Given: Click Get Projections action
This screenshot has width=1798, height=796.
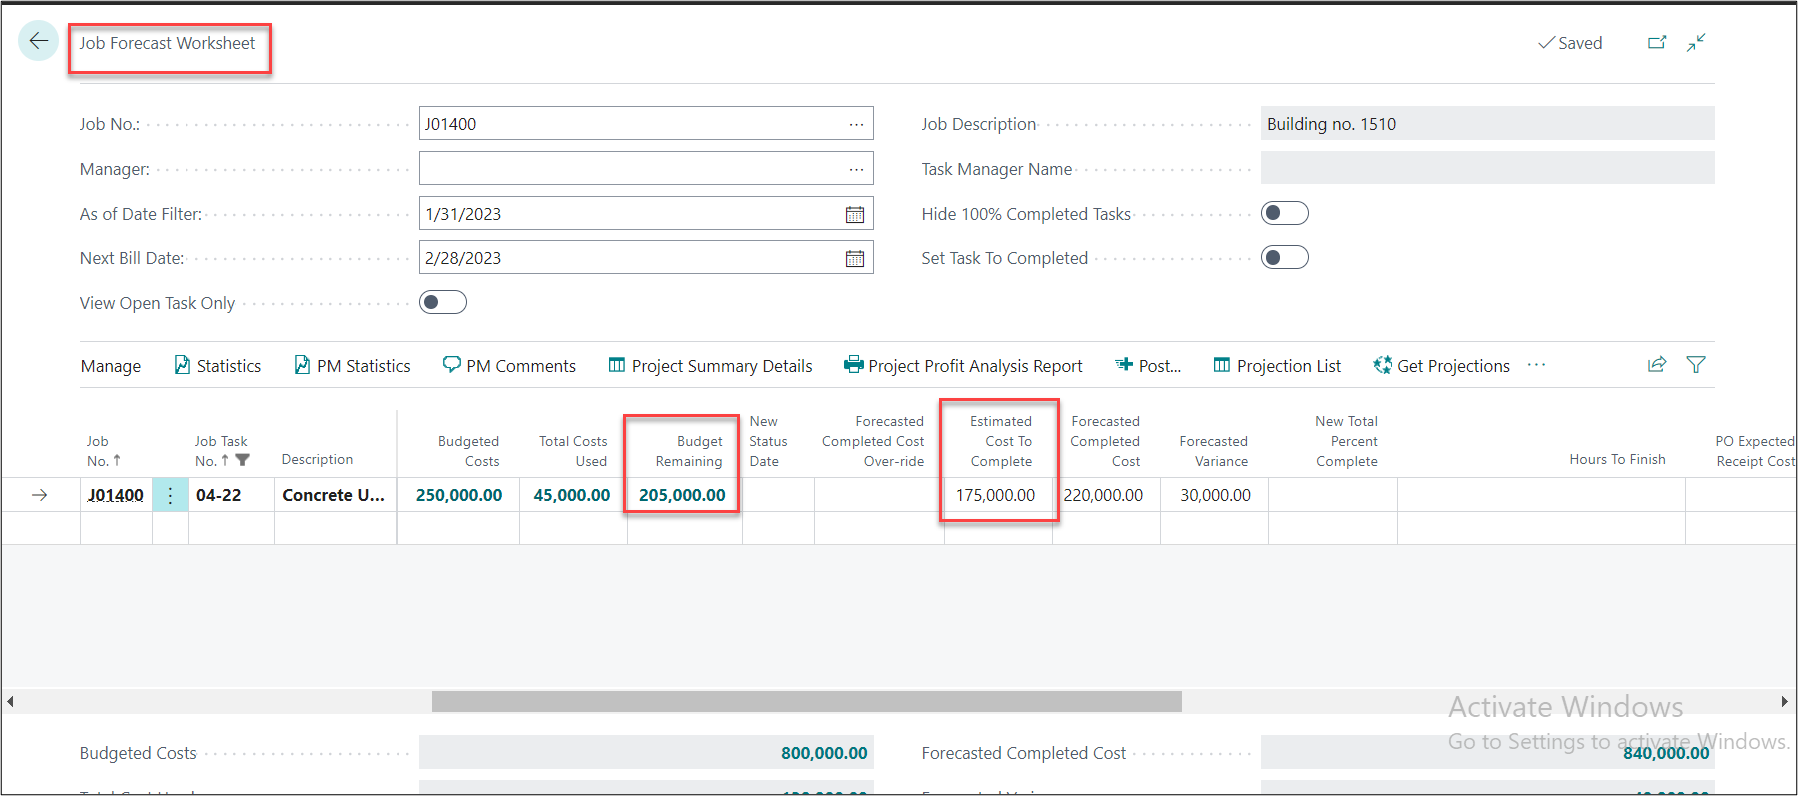Looking at the screenshot, I should coord(1441,366).
